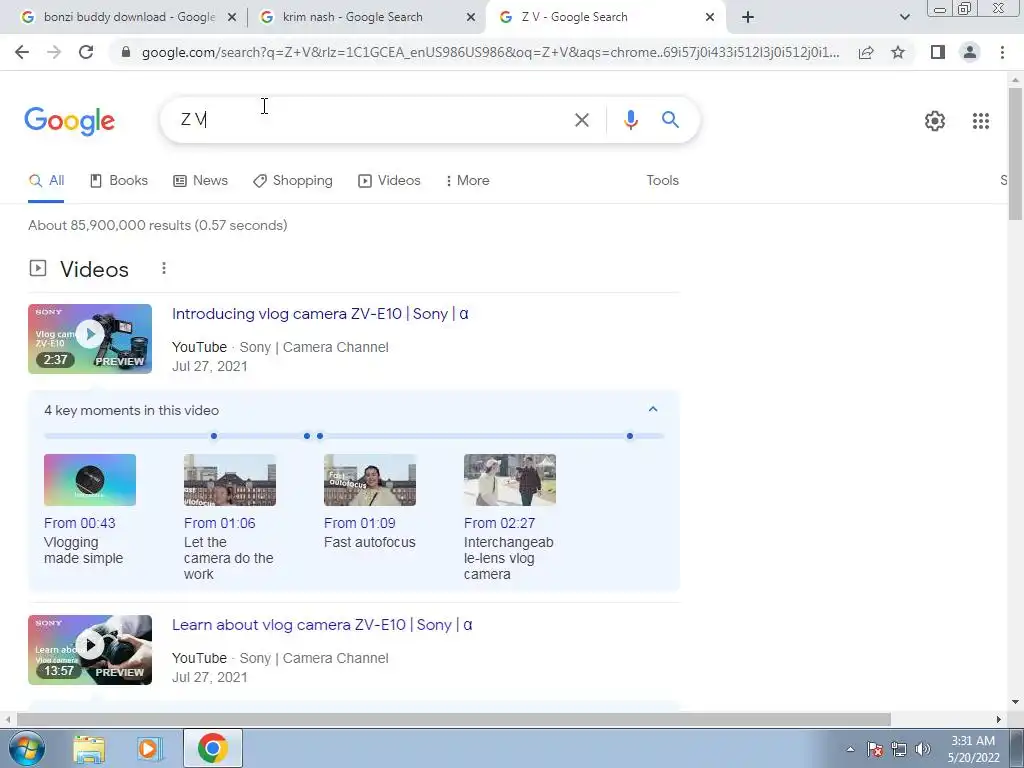1024x768 pixels.
Task: Submit the search with the magnifier icon
Action: [671, 120]
